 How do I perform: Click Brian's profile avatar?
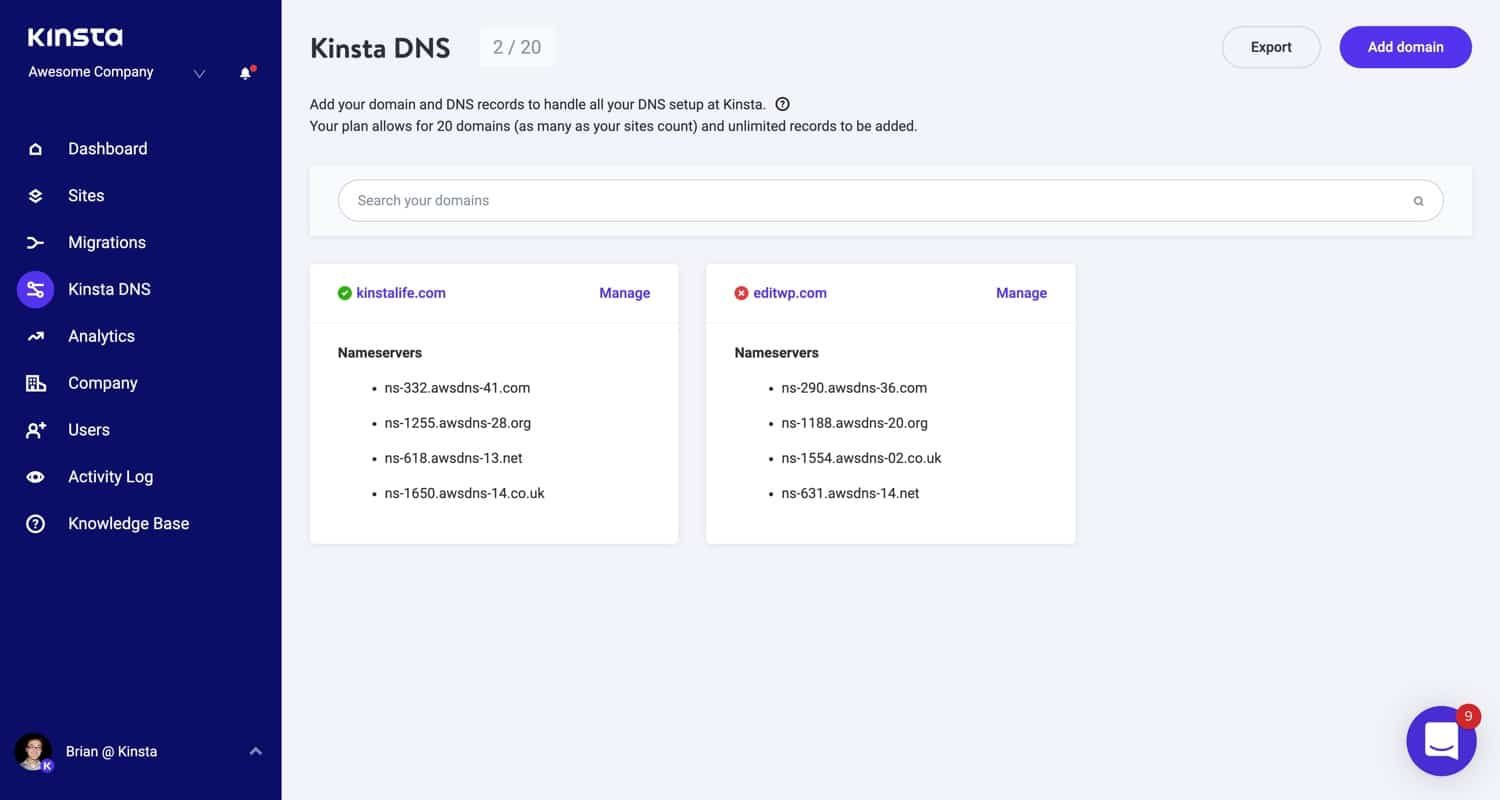coord(33,752)
